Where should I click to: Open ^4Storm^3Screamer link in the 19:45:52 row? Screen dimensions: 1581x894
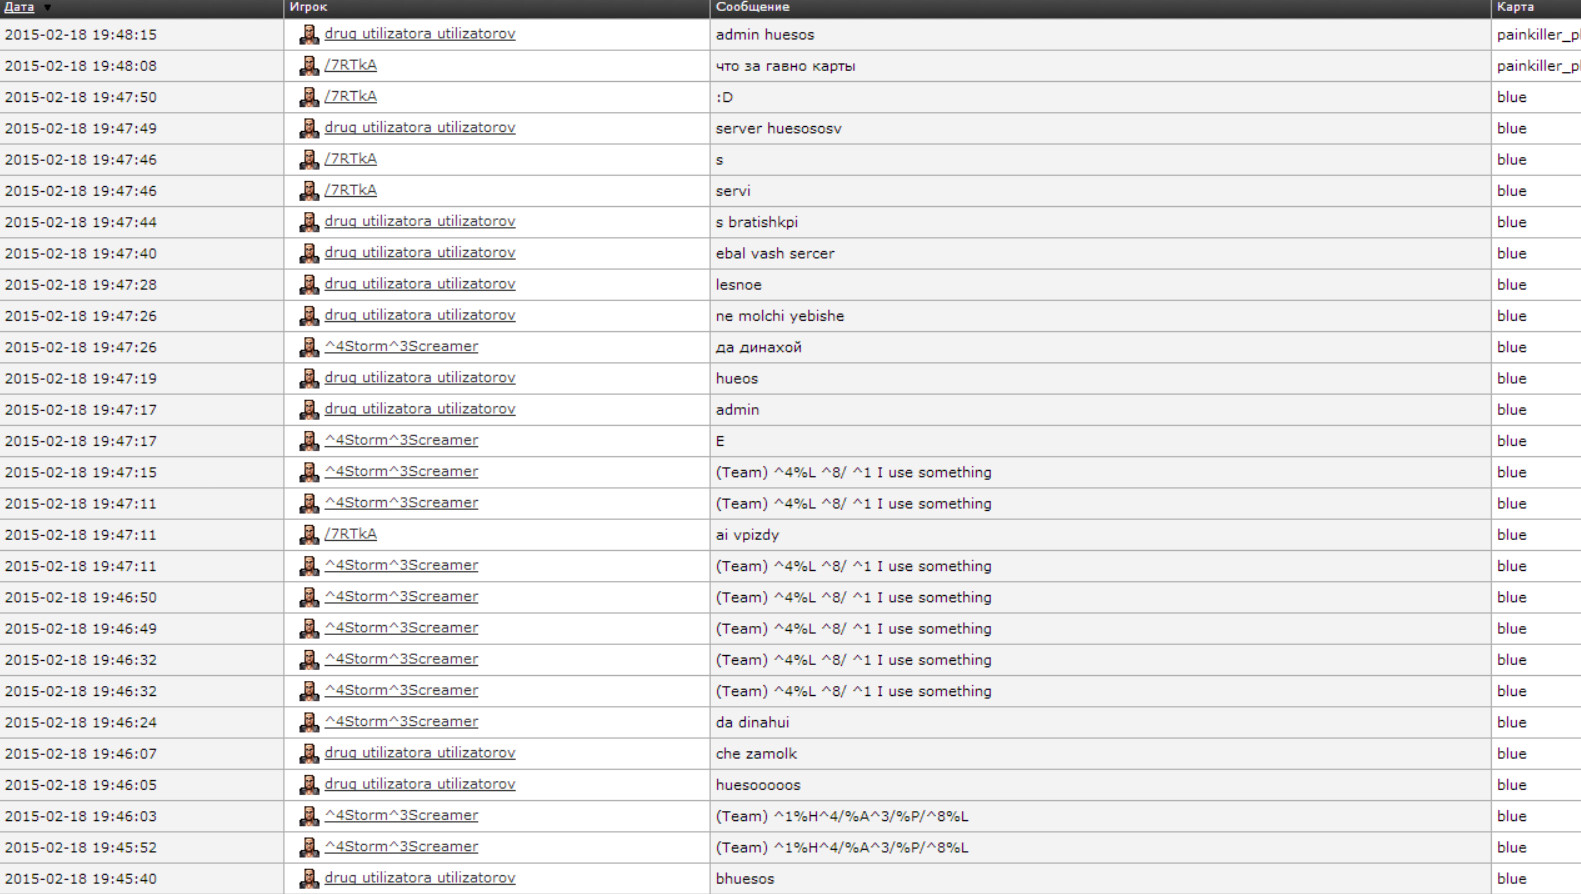pos(401,846)
